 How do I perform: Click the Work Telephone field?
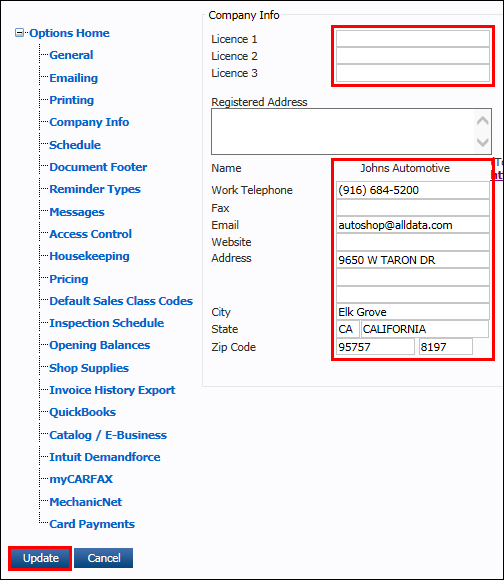click(413, 190)
